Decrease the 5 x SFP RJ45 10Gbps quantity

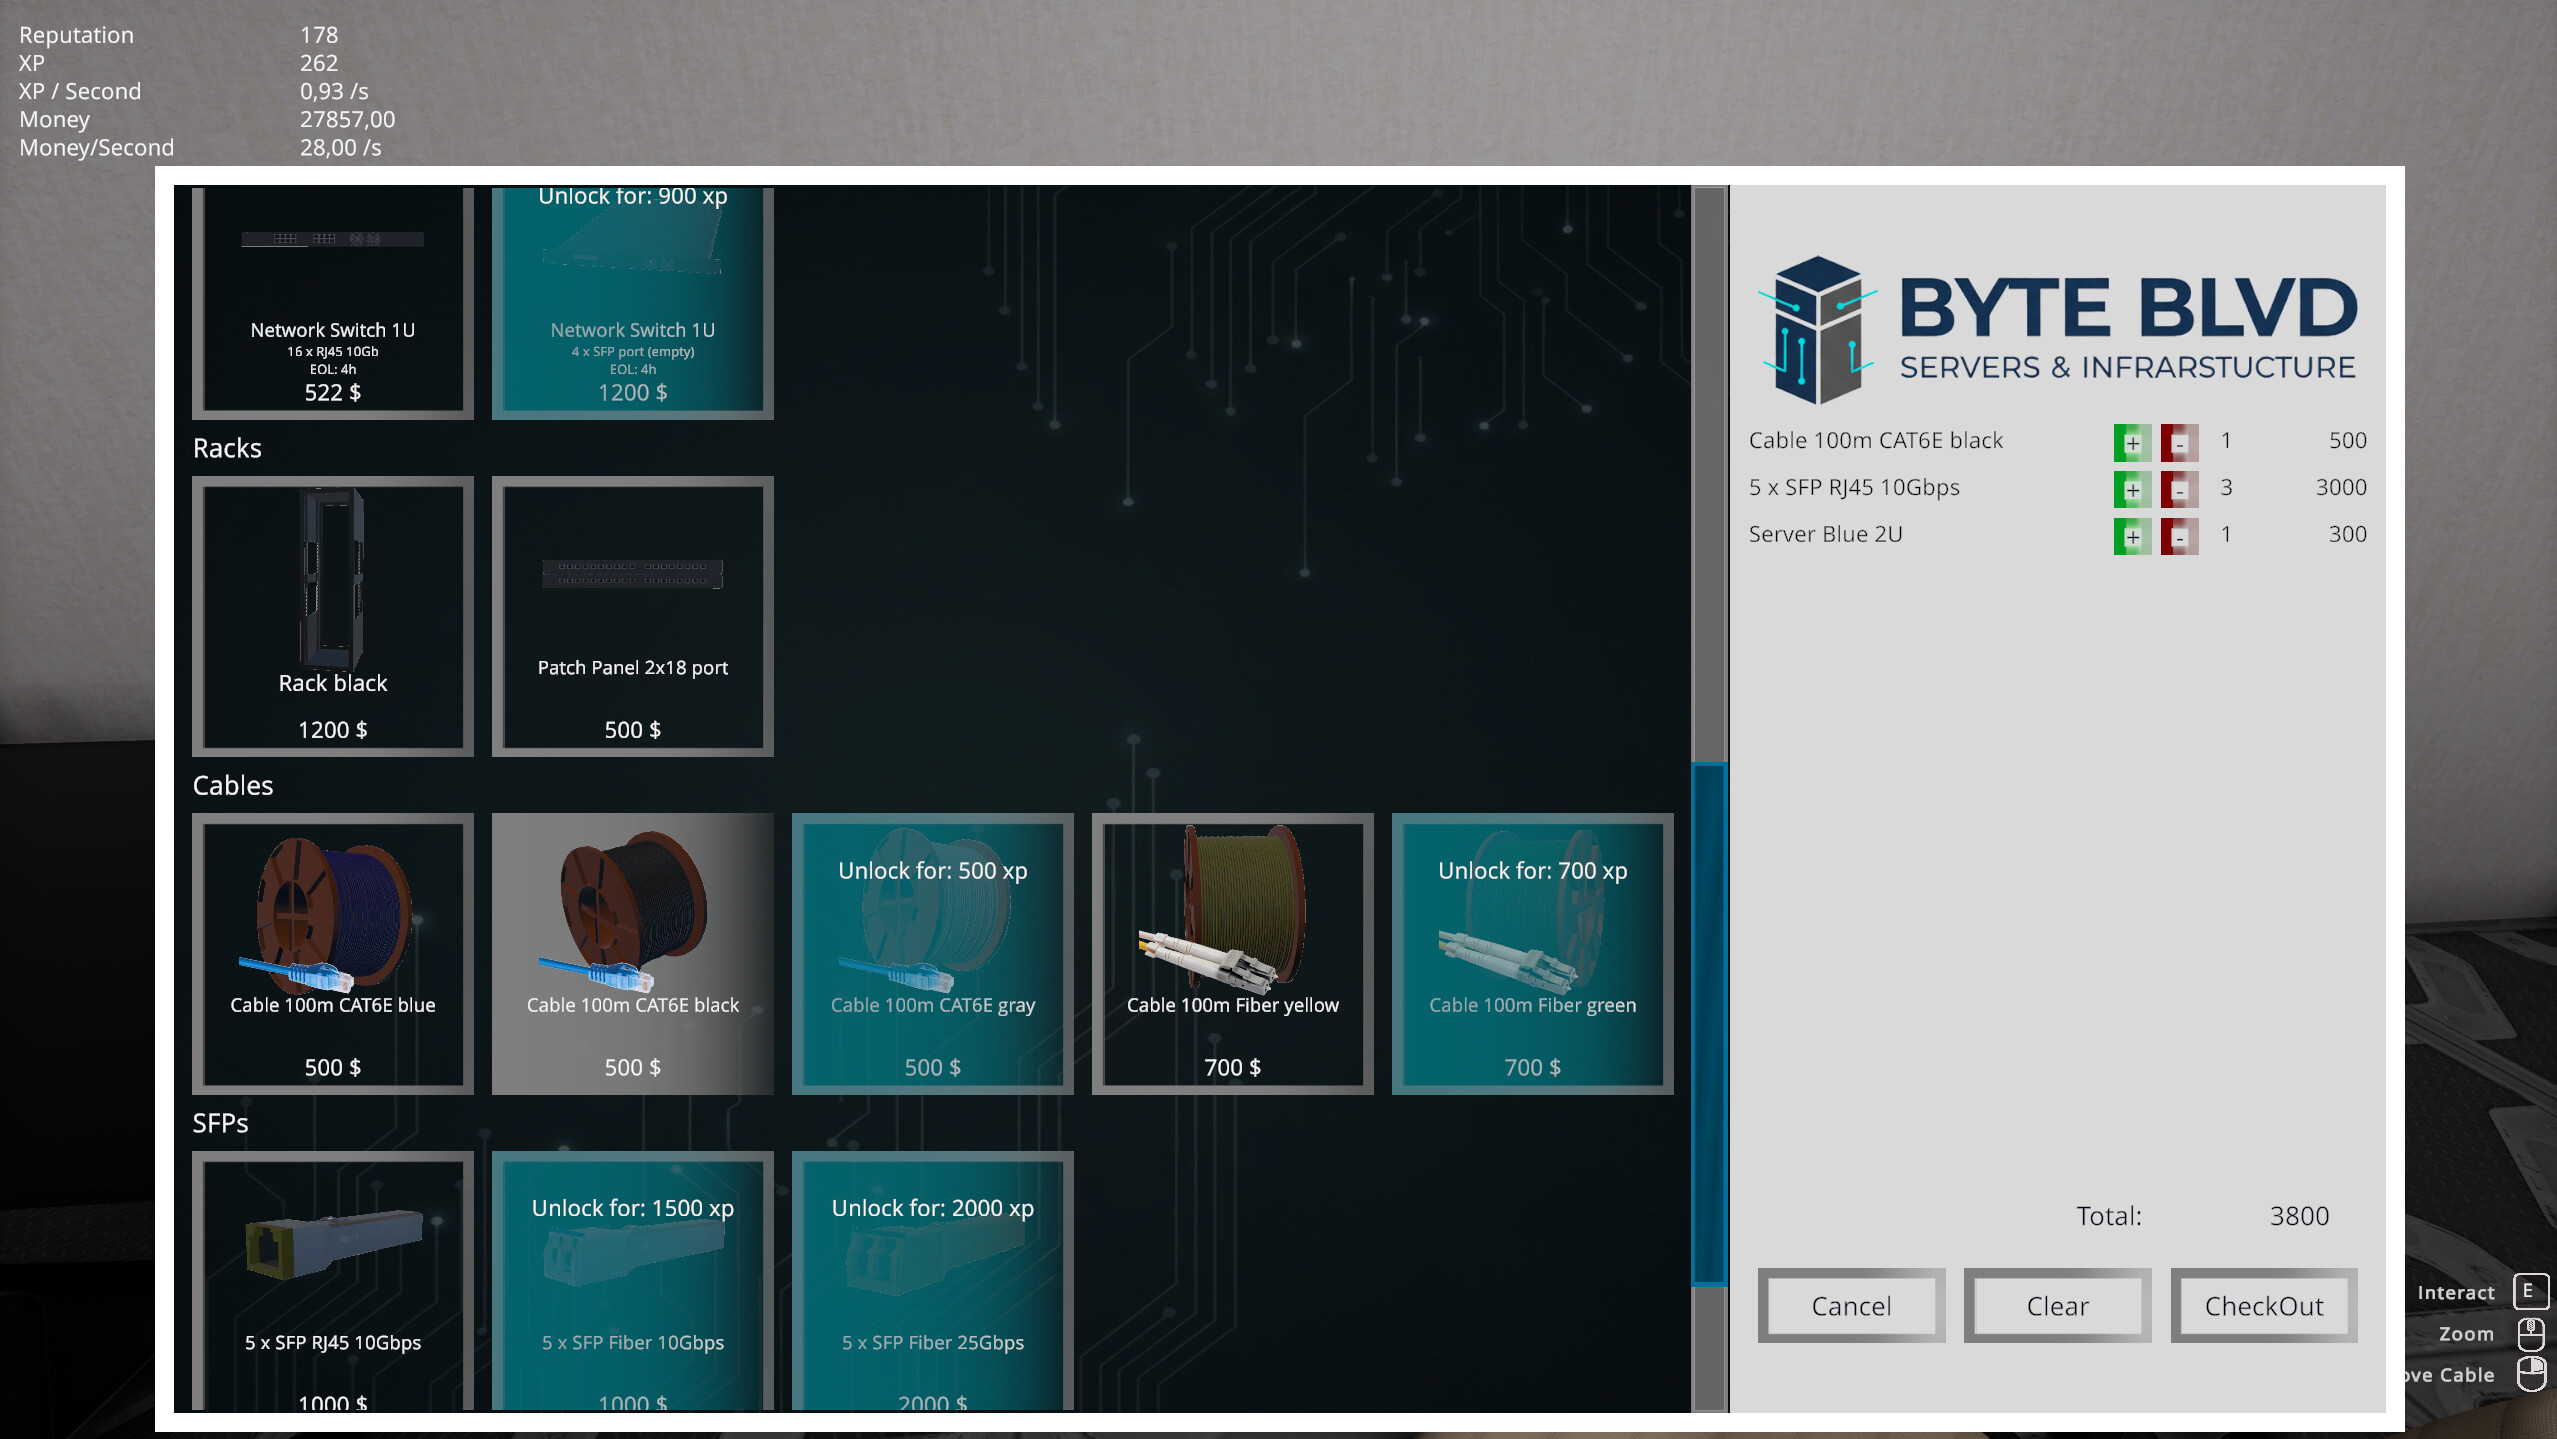[x=2180, y=489]
